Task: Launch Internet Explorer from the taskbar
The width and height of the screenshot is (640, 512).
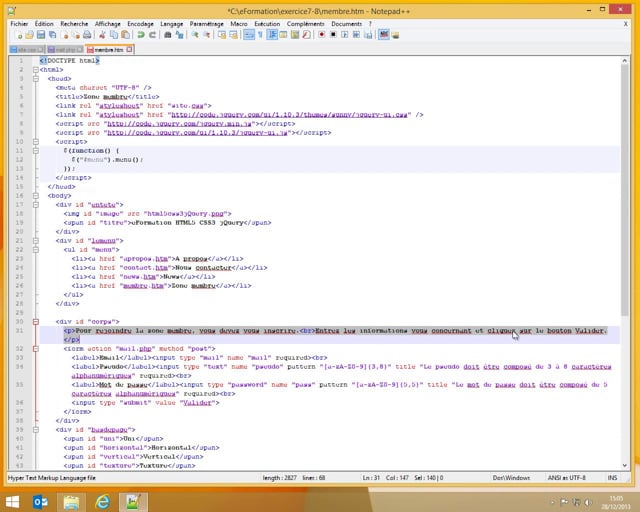Action: [102, 501]
